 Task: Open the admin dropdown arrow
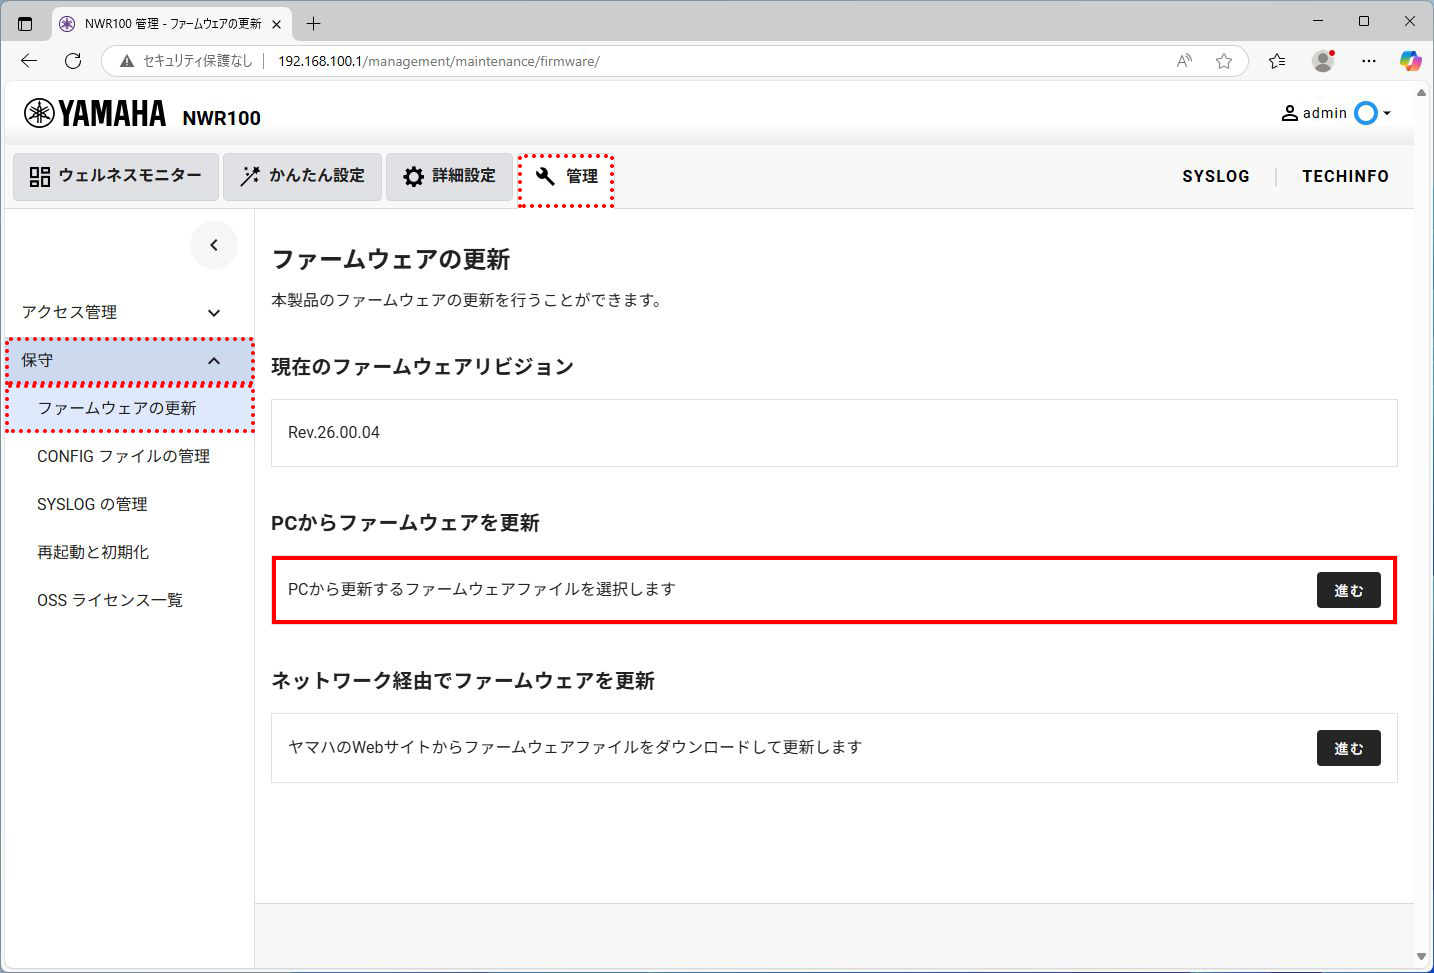click(1388, 113)
